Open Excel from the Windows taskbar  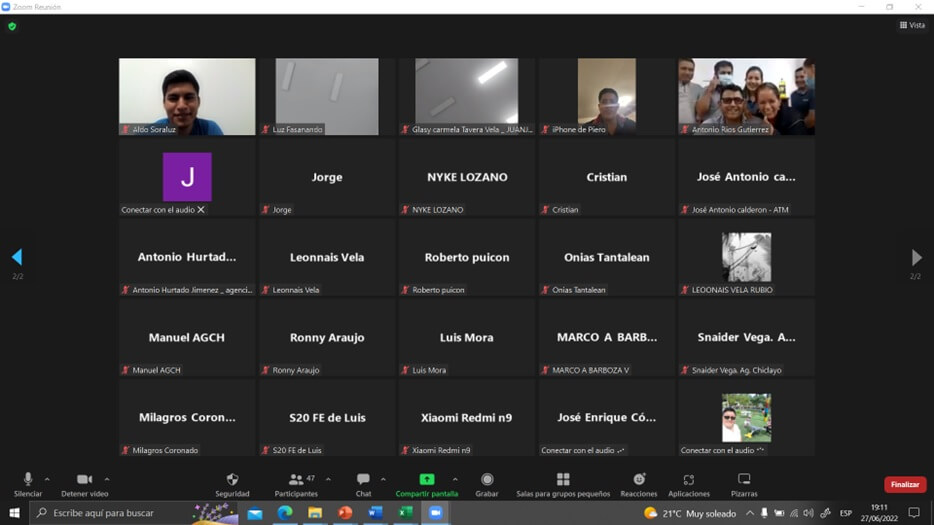(x=405, y=513)
